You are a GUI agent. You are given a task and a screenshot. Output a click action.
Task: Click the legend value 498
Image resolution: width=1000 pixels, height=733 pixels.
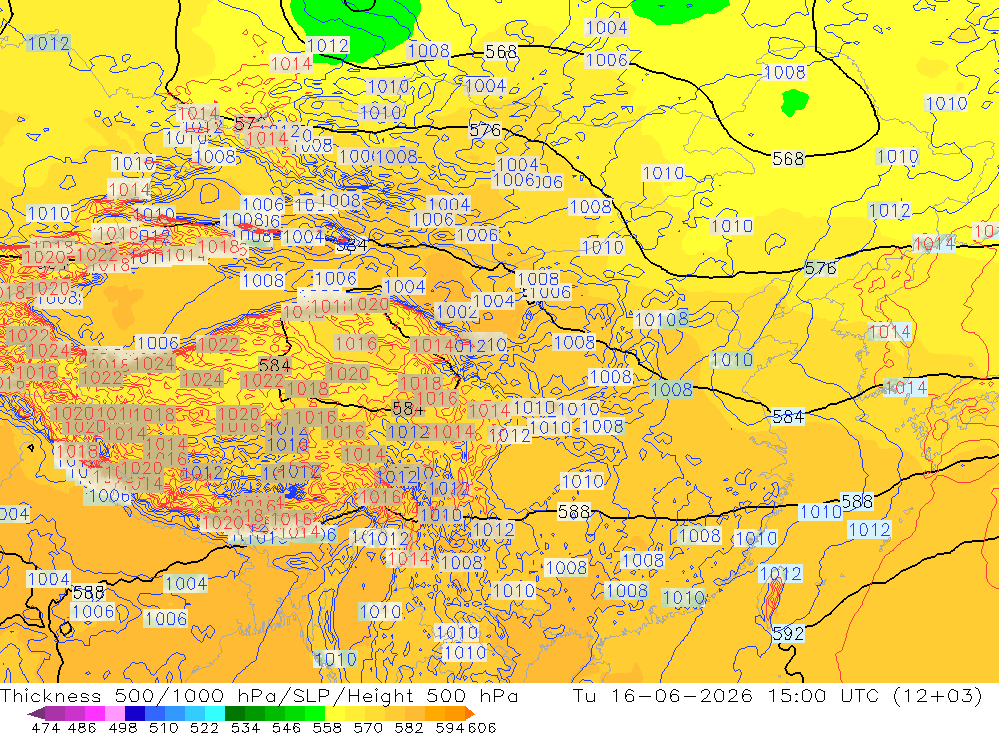(123, 727)
